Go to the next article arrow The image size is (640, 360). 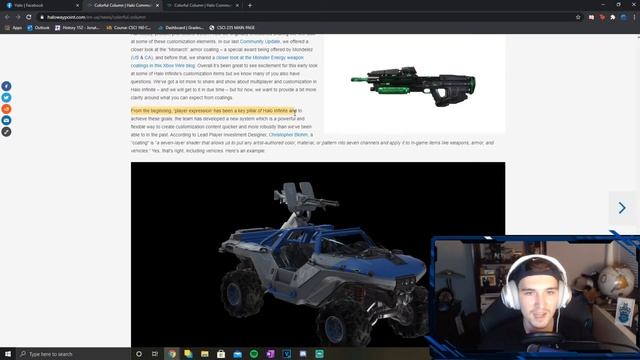[x=622, y=208]
